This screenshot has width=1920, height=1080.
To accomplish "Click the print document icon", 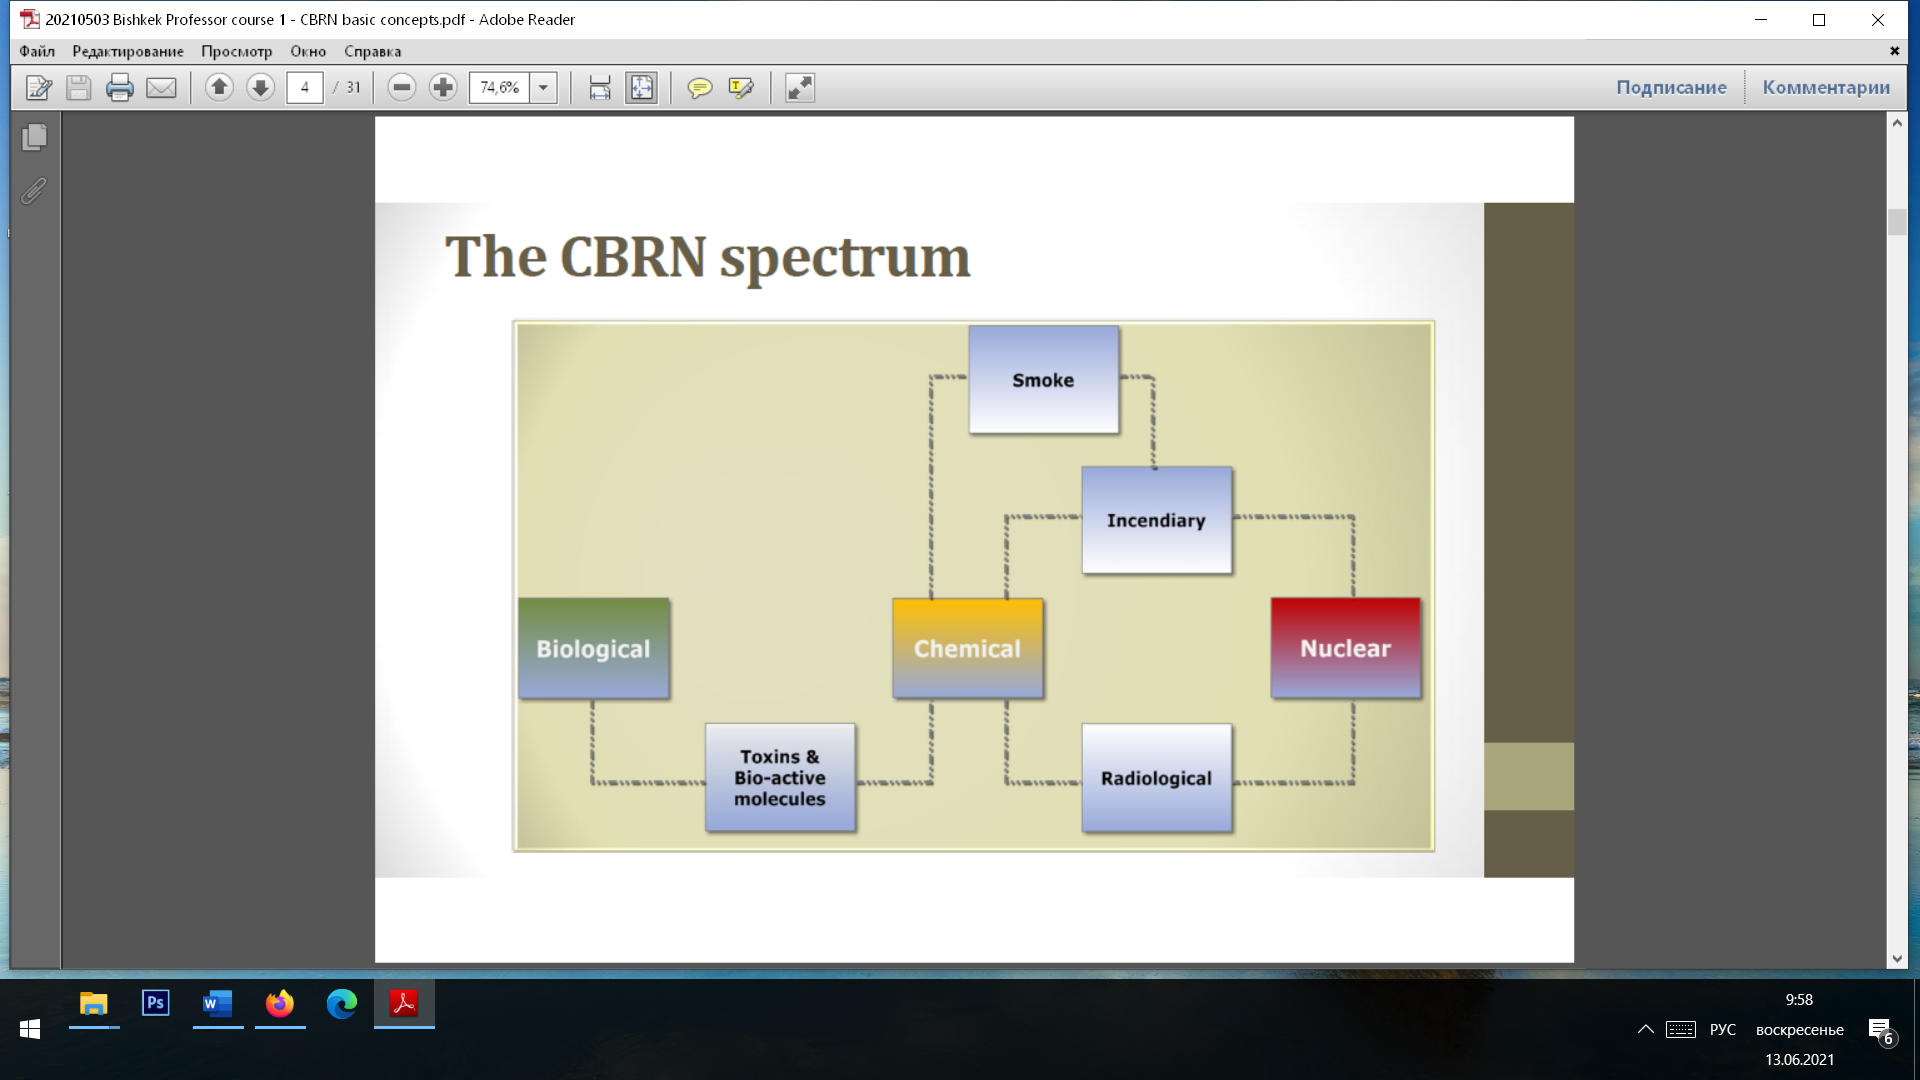I will (x=119, y=87).
